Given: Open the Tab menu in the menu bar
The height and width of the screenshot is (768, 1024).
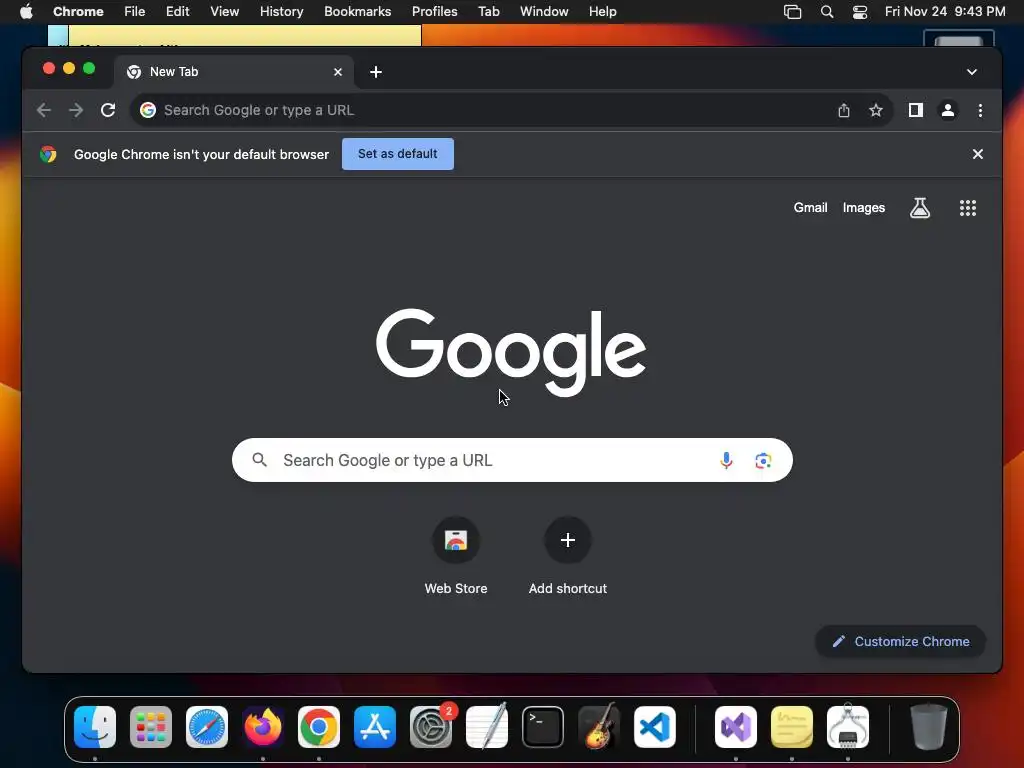Looking at the screenshot, I should point(488,12).
